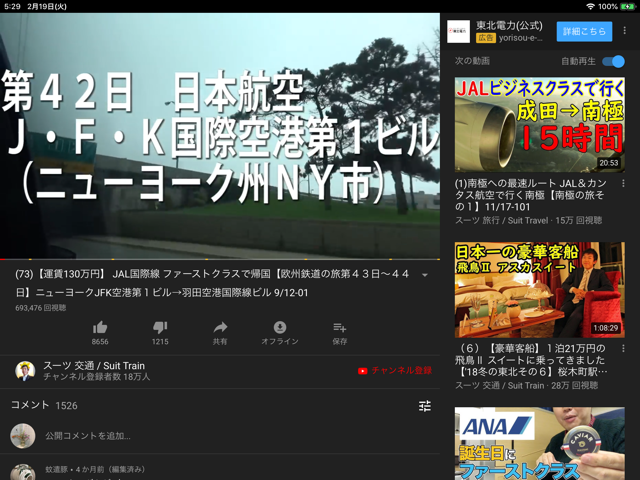Open video title （６）【豪華客船】飛鳥Ⅱ
Screen dimensions: 640x480
[531, 360]
